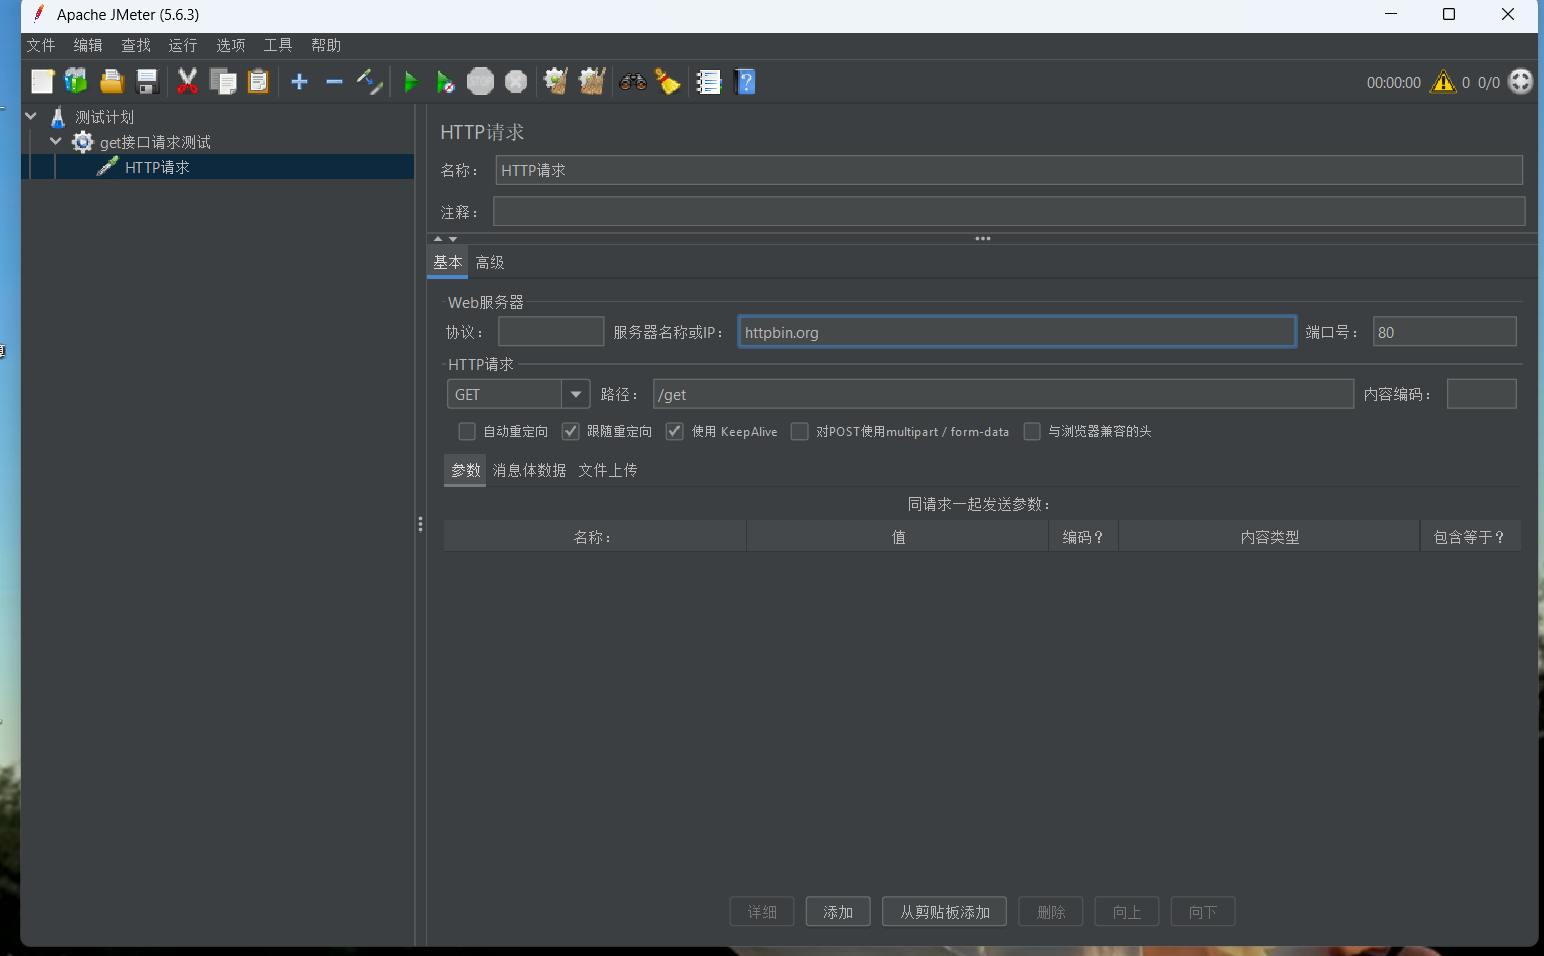
Task: Open the 运行 menu
Action: pyautogui.click(x=183, y=45)
